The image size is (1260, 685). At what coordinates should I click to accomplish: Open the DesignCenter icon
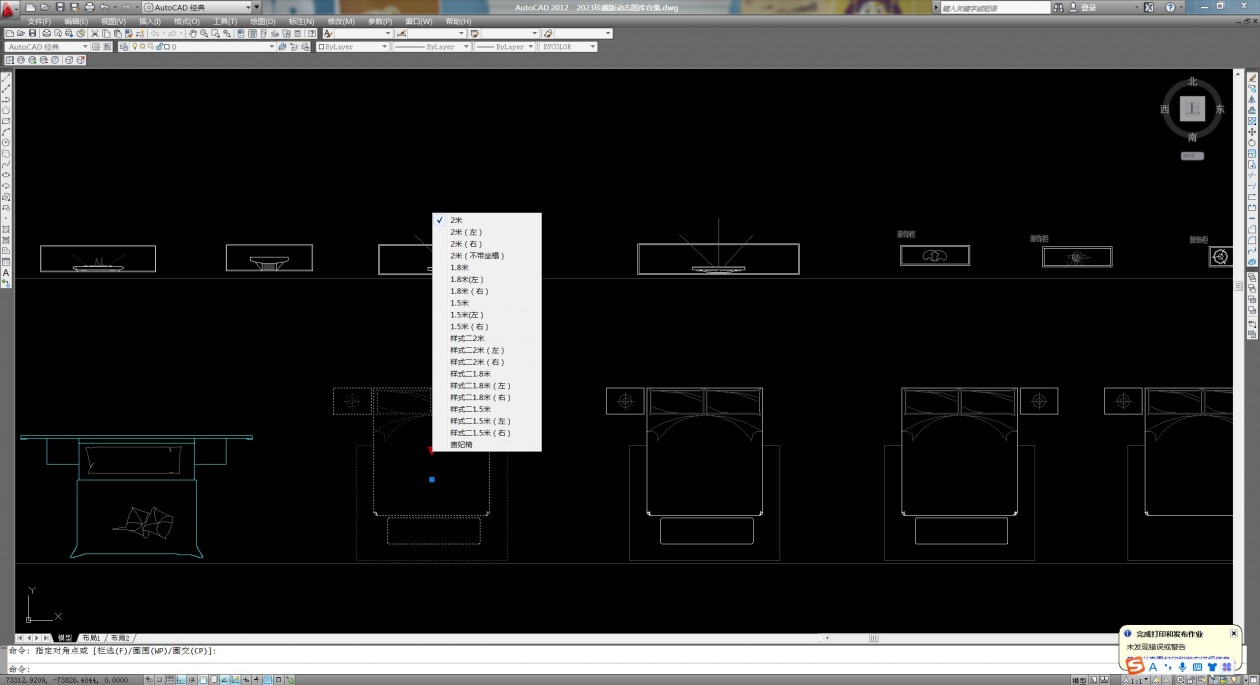(252, 33)
